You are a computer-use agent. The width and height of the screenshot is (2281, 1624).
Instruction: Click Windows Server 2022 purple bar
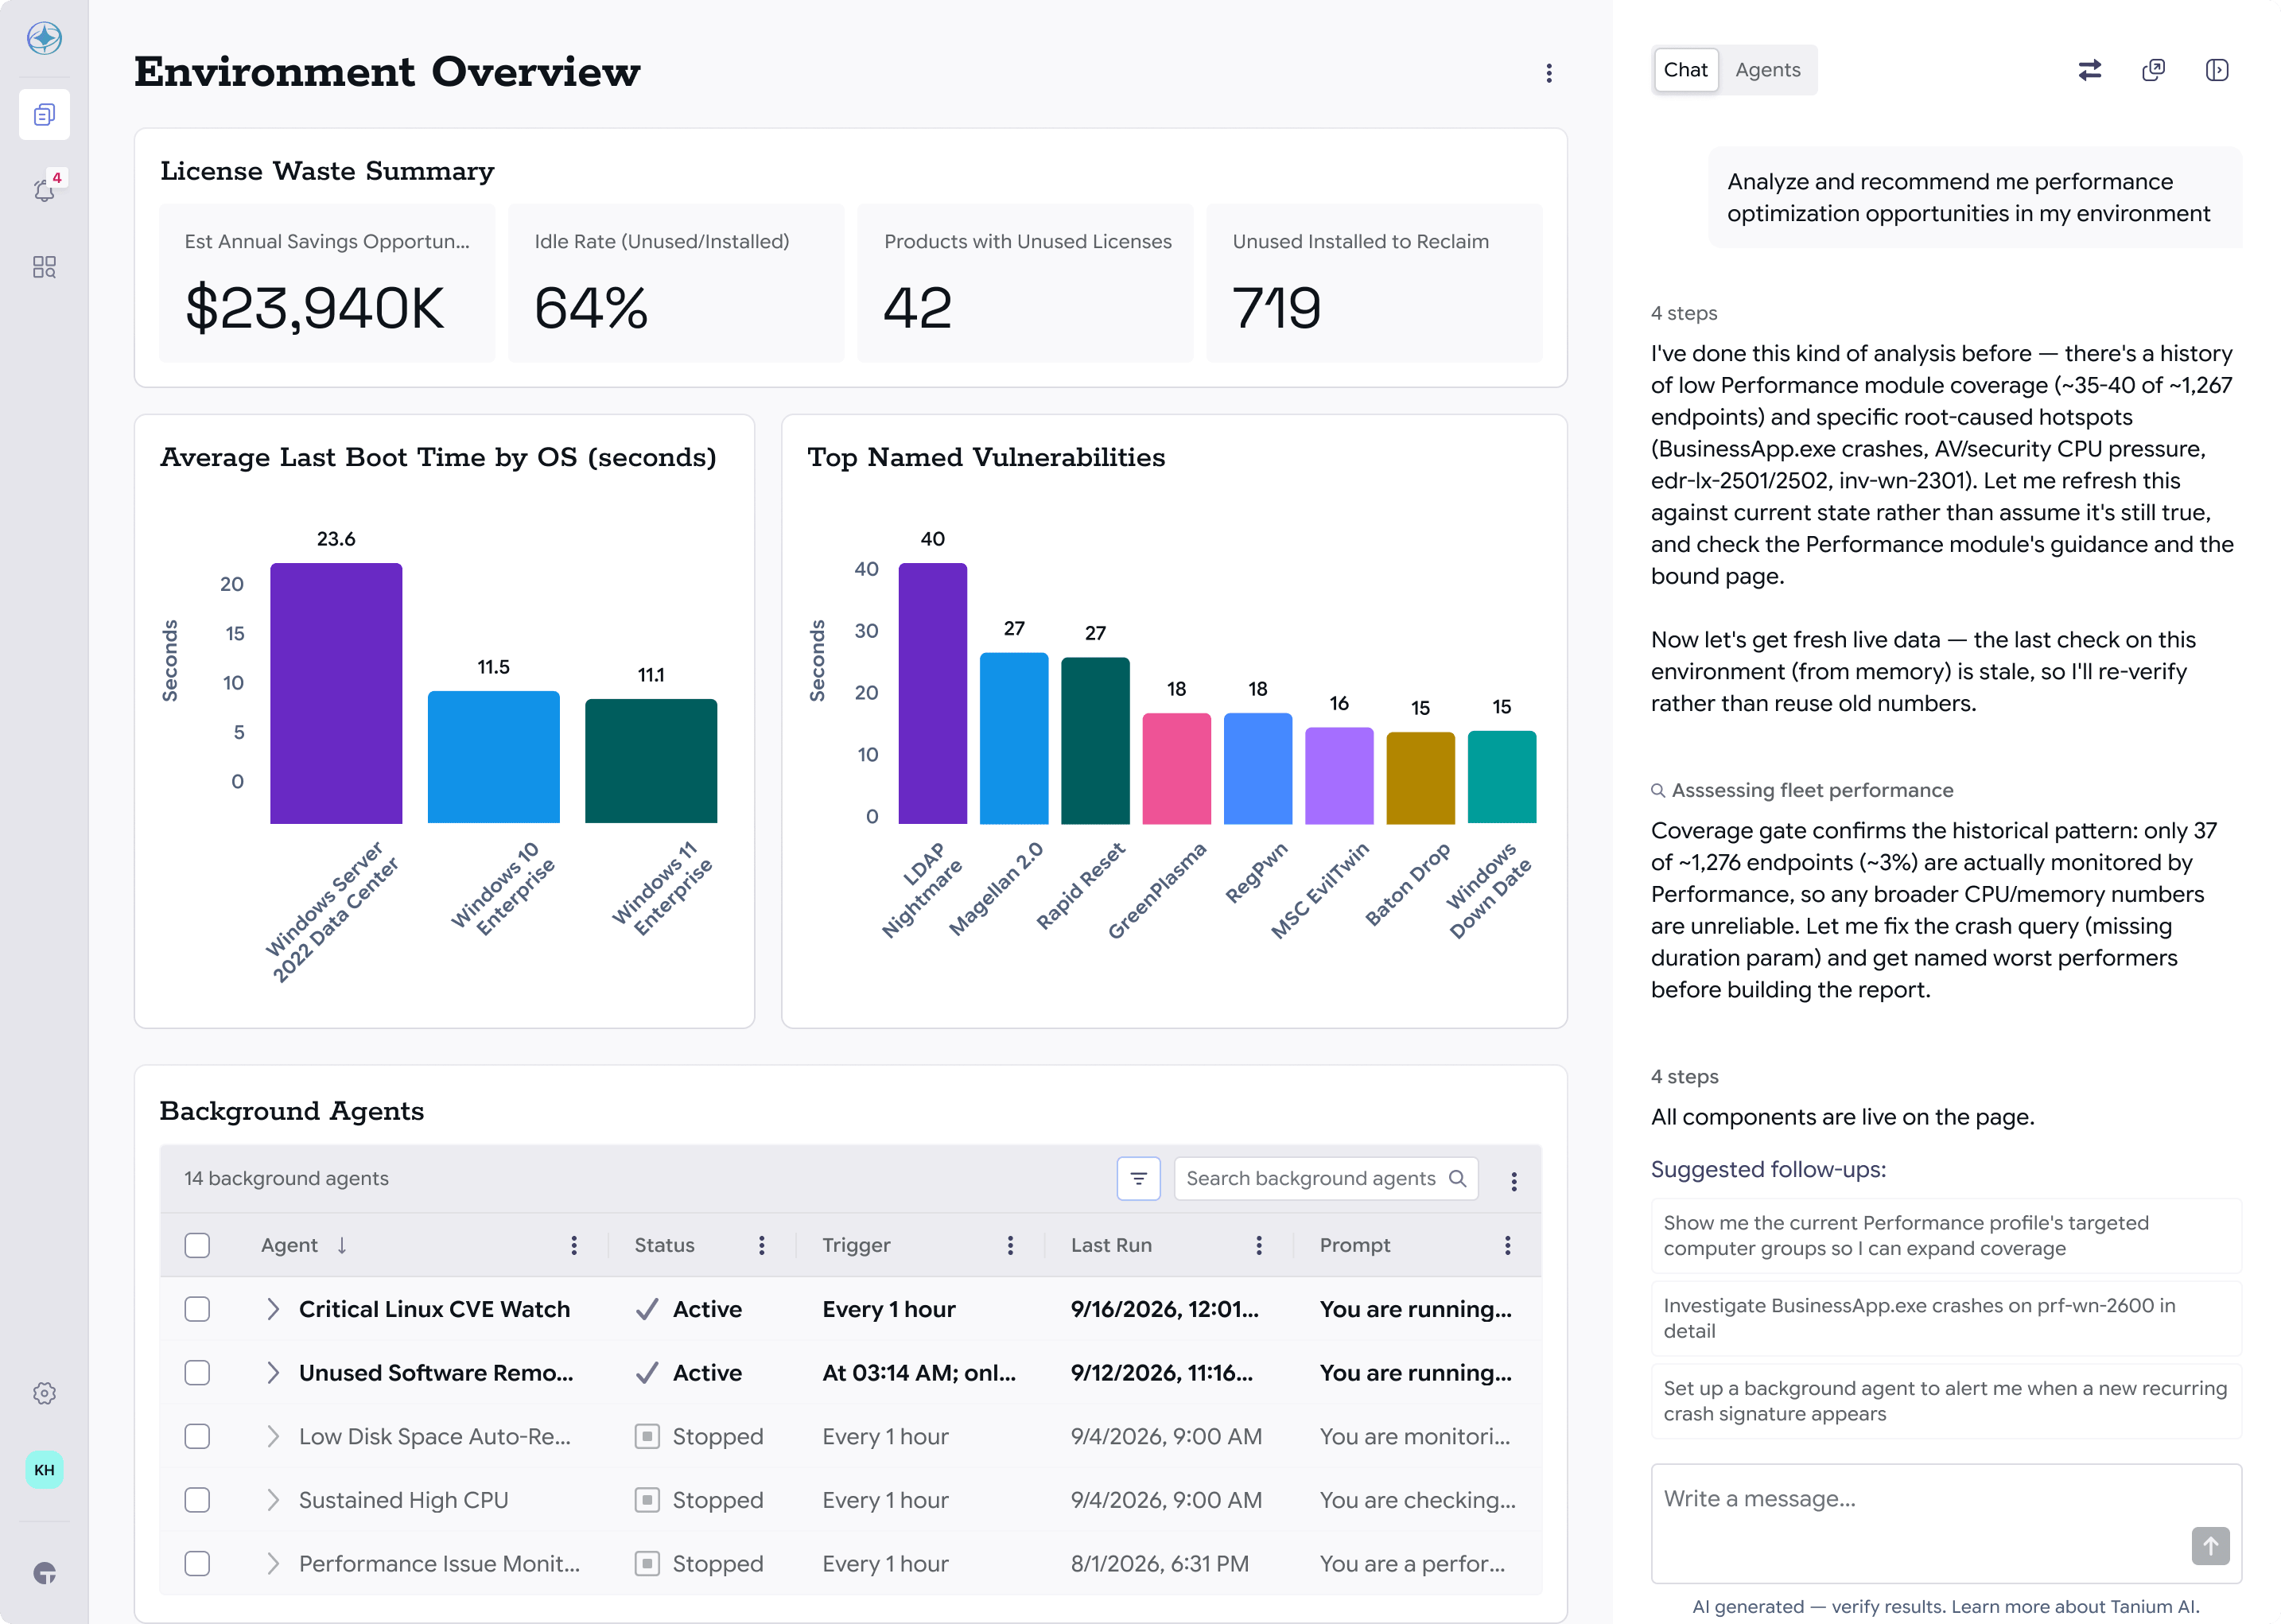click(x=336, y=693)
